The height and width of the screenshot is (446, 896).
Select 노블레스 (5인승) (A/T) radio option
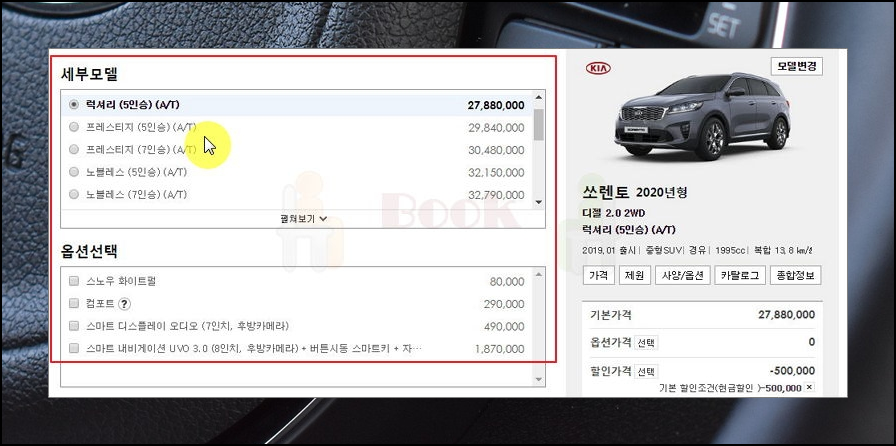pos(74,172)
